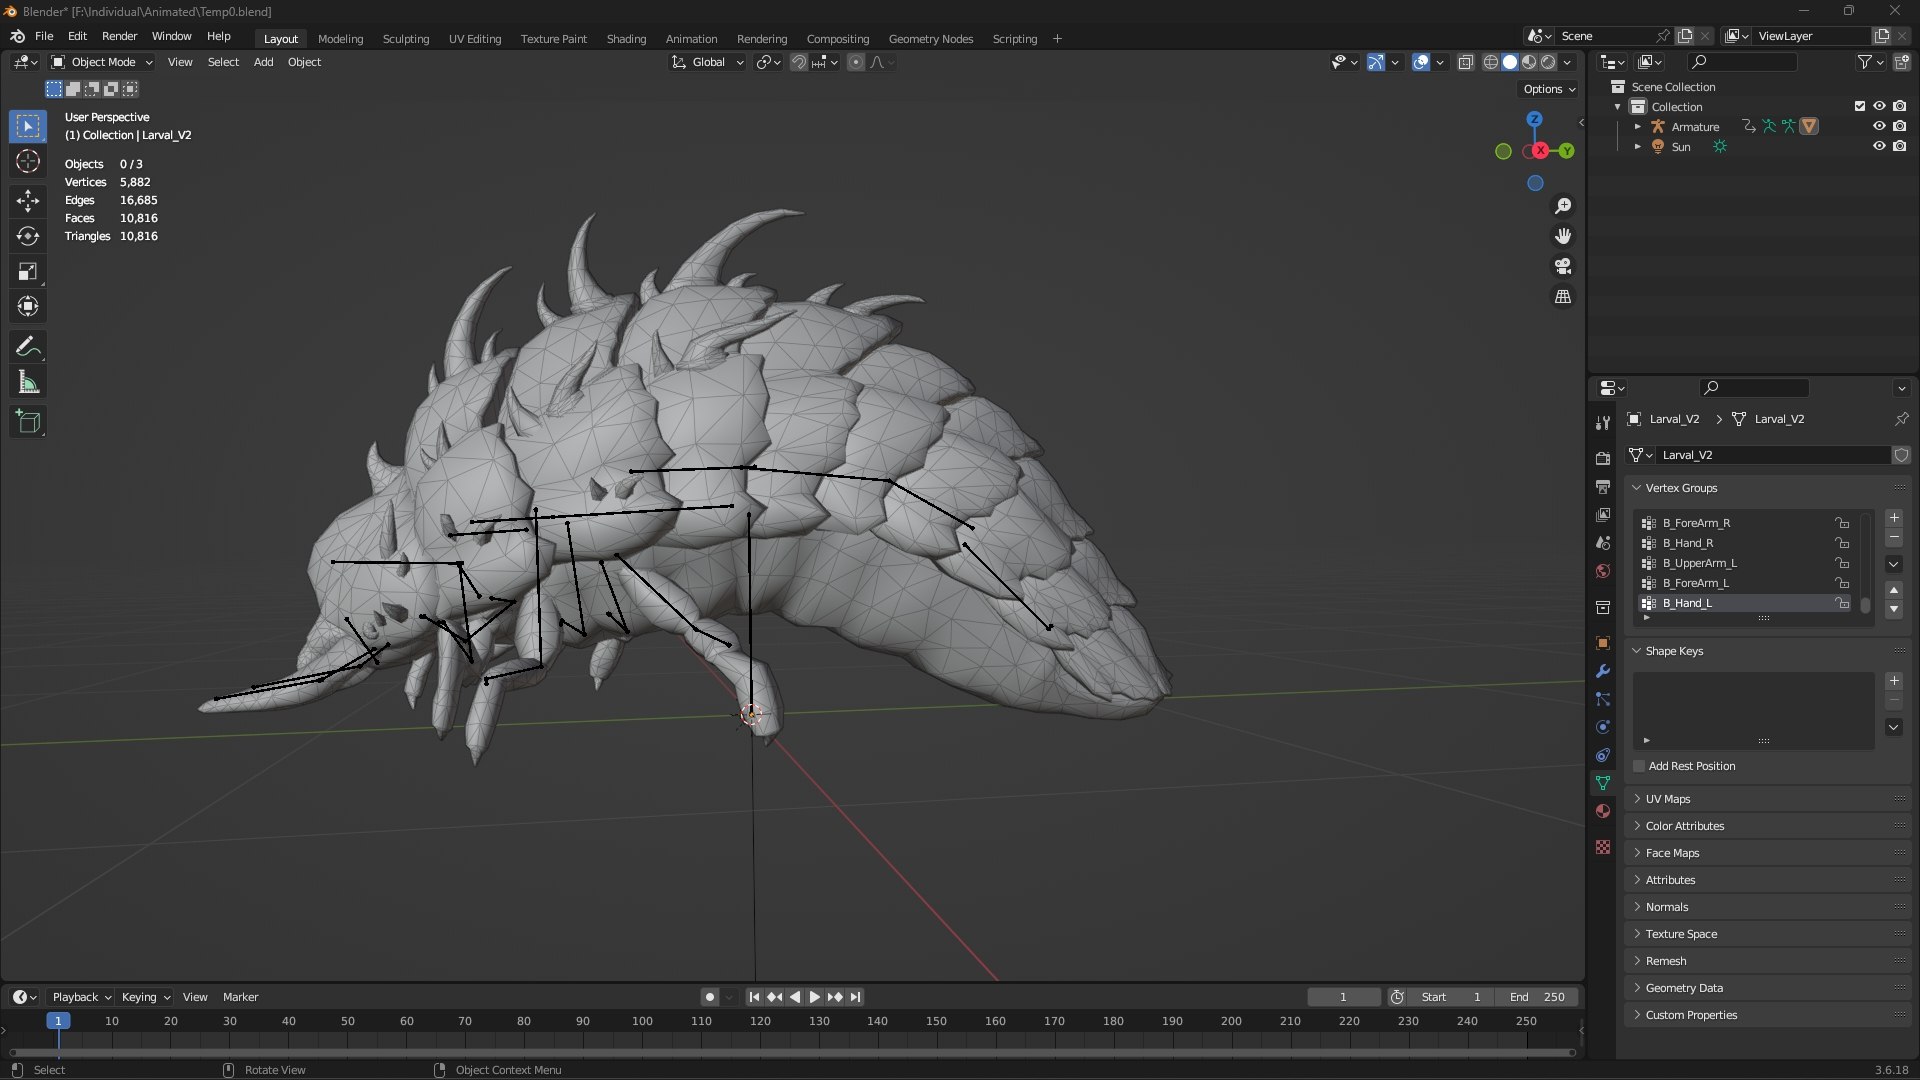Disable Armature in renders camera icon
The width and height of the screenshot is (1920, 1080).
click(1899, 126)
